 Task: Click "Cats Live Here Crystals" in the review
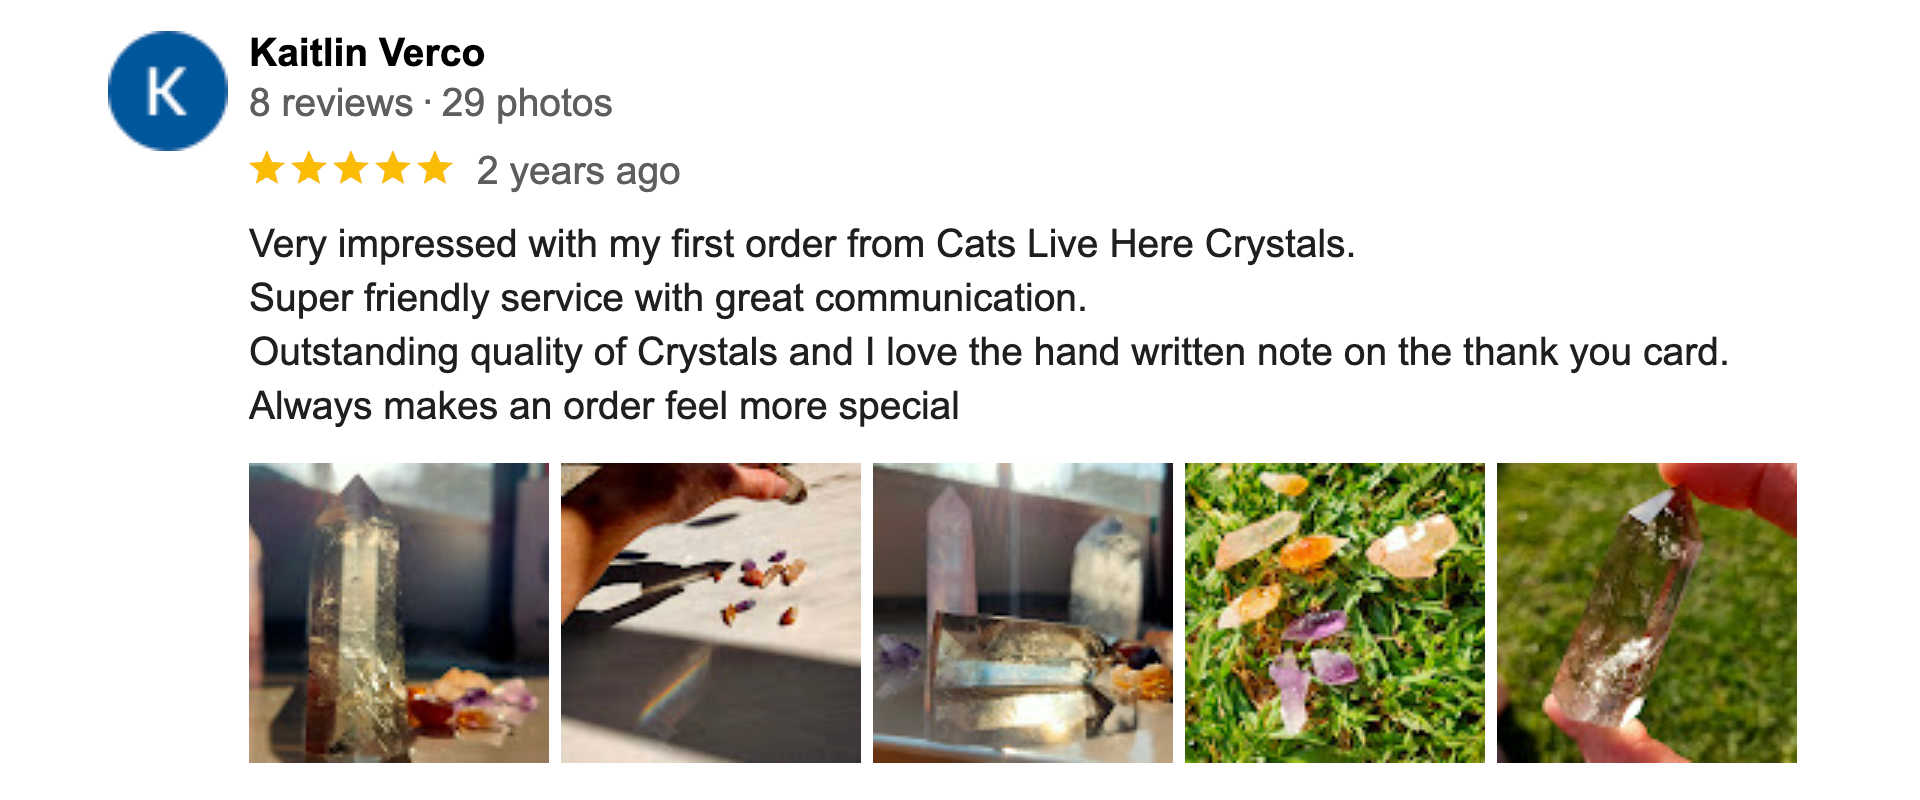(x=1144, y=245)
